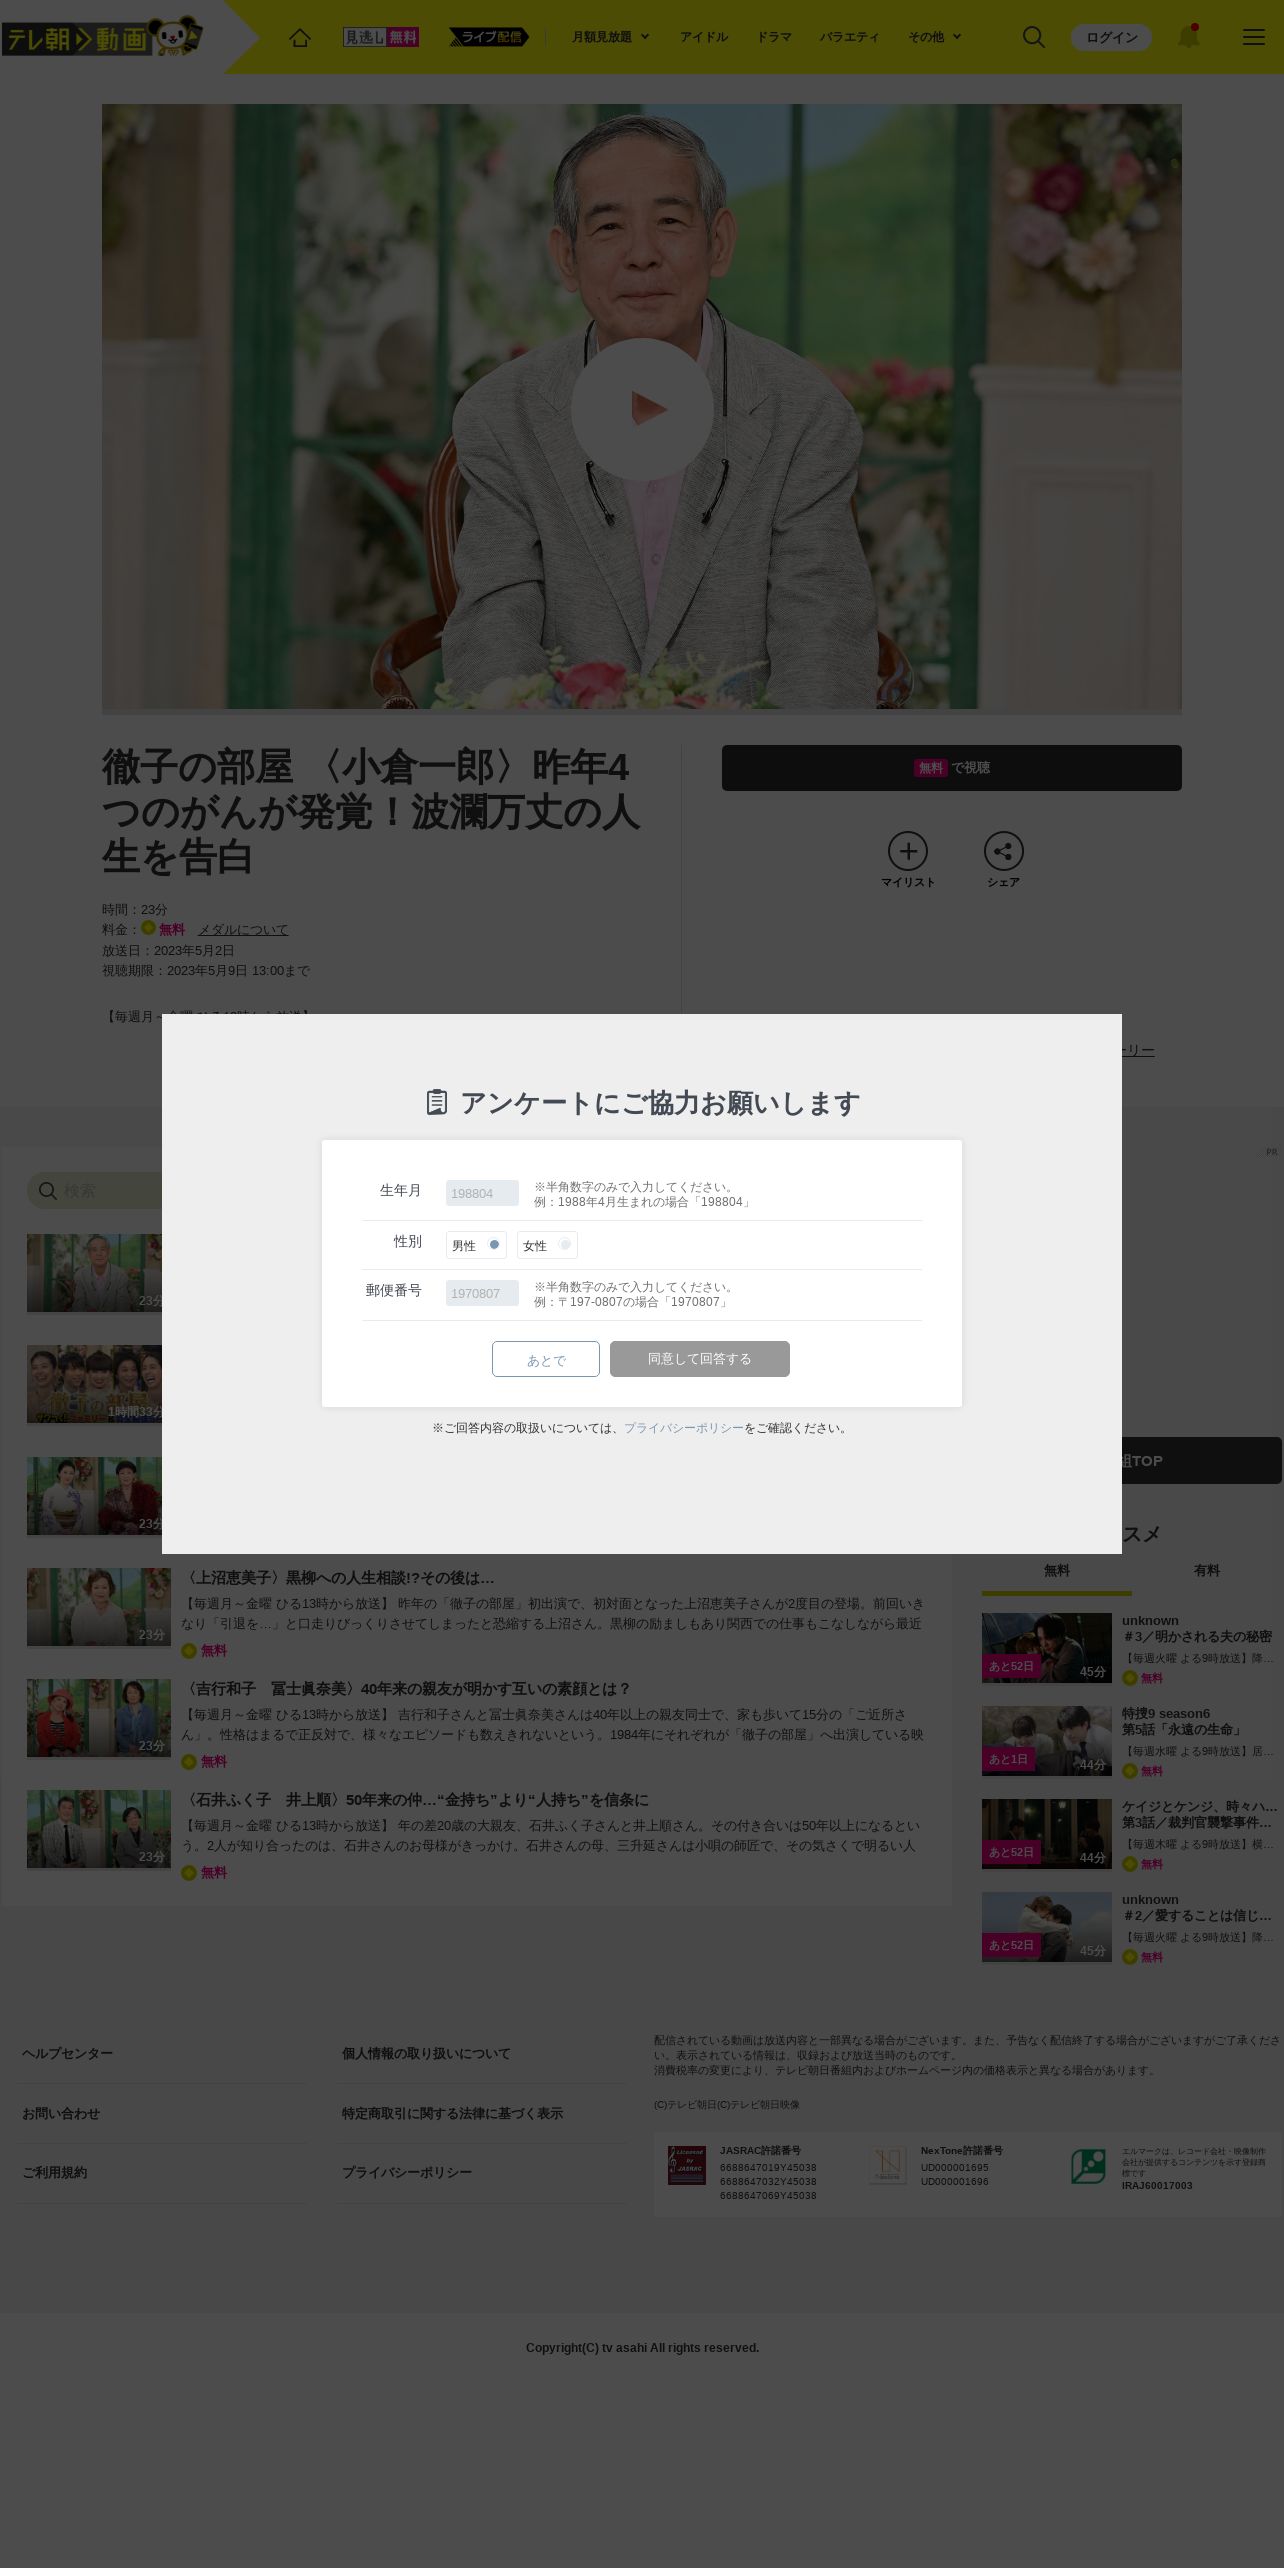Open 特定商取引に関する法律に基づく表示 link
This screenshot has height=2568, width=1284.
click(x=452, y=2114)
